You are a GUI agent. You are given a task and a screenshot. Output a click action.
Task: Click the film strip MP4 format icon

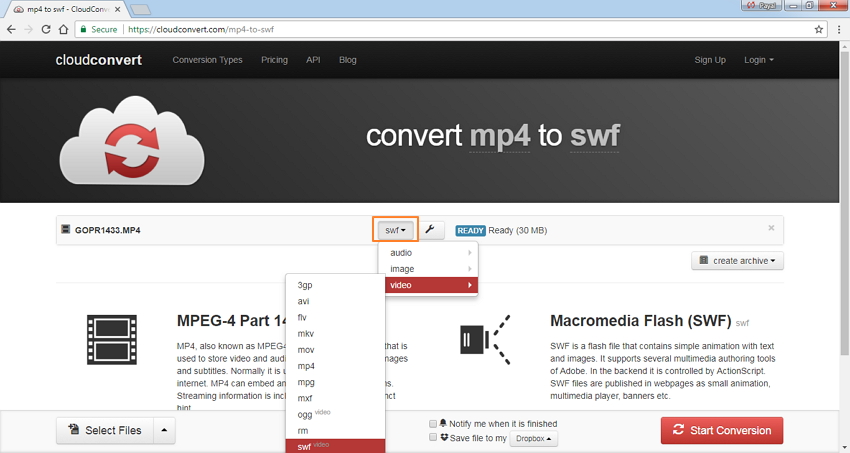coord(112,340)
